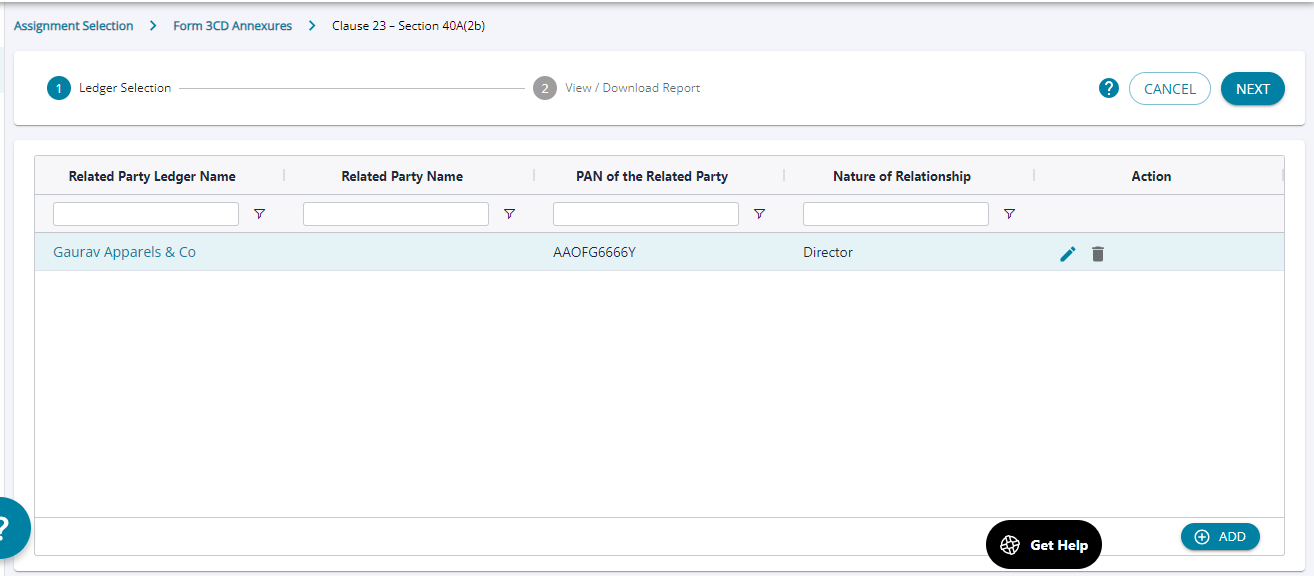Open the floating help bubble at bottom left
This screenshot has width=1314, height=576.
coord(10,527)
